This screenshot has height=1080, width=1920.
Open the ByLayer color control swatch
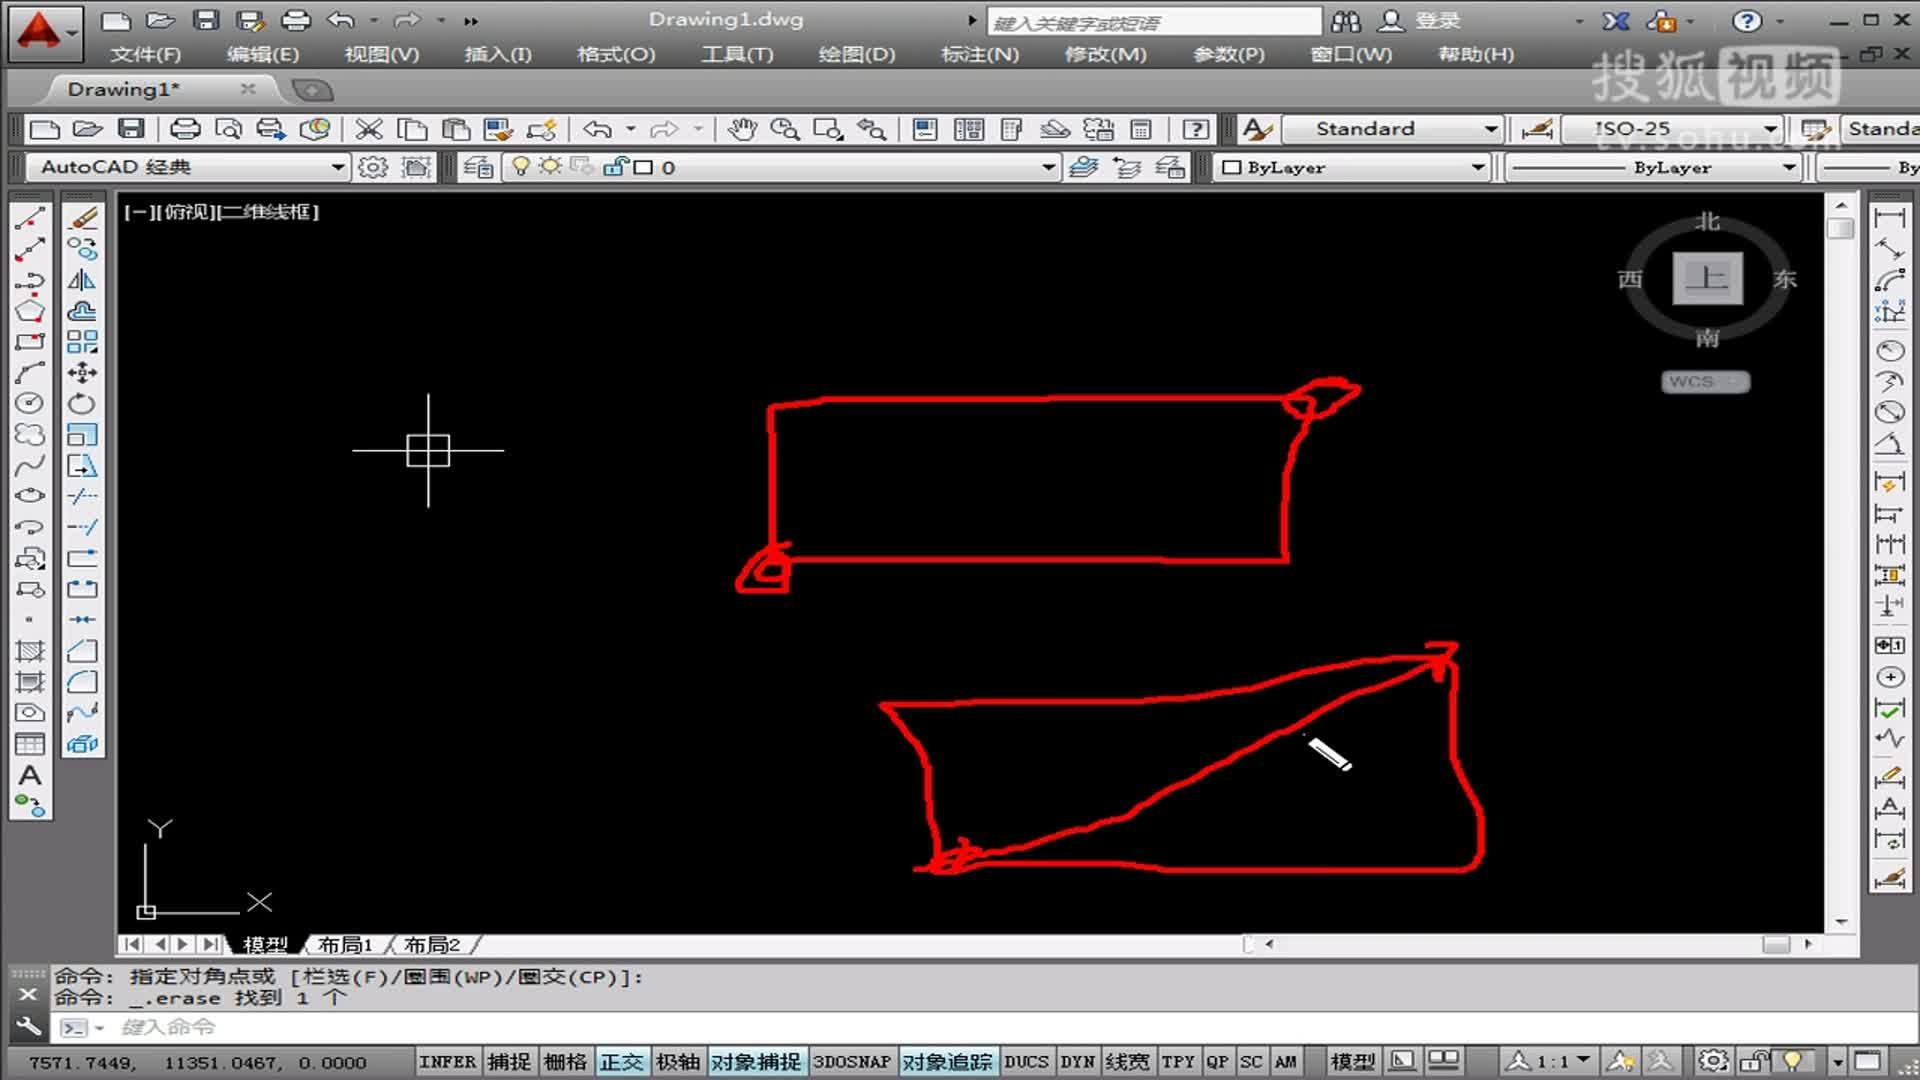(x=1233, y=167)
